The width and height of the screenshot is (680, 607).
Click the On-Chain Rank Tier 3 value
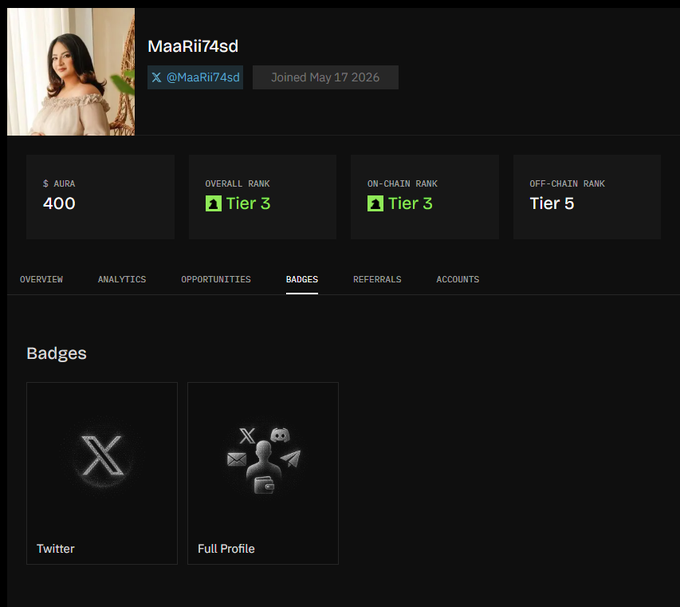410,203
